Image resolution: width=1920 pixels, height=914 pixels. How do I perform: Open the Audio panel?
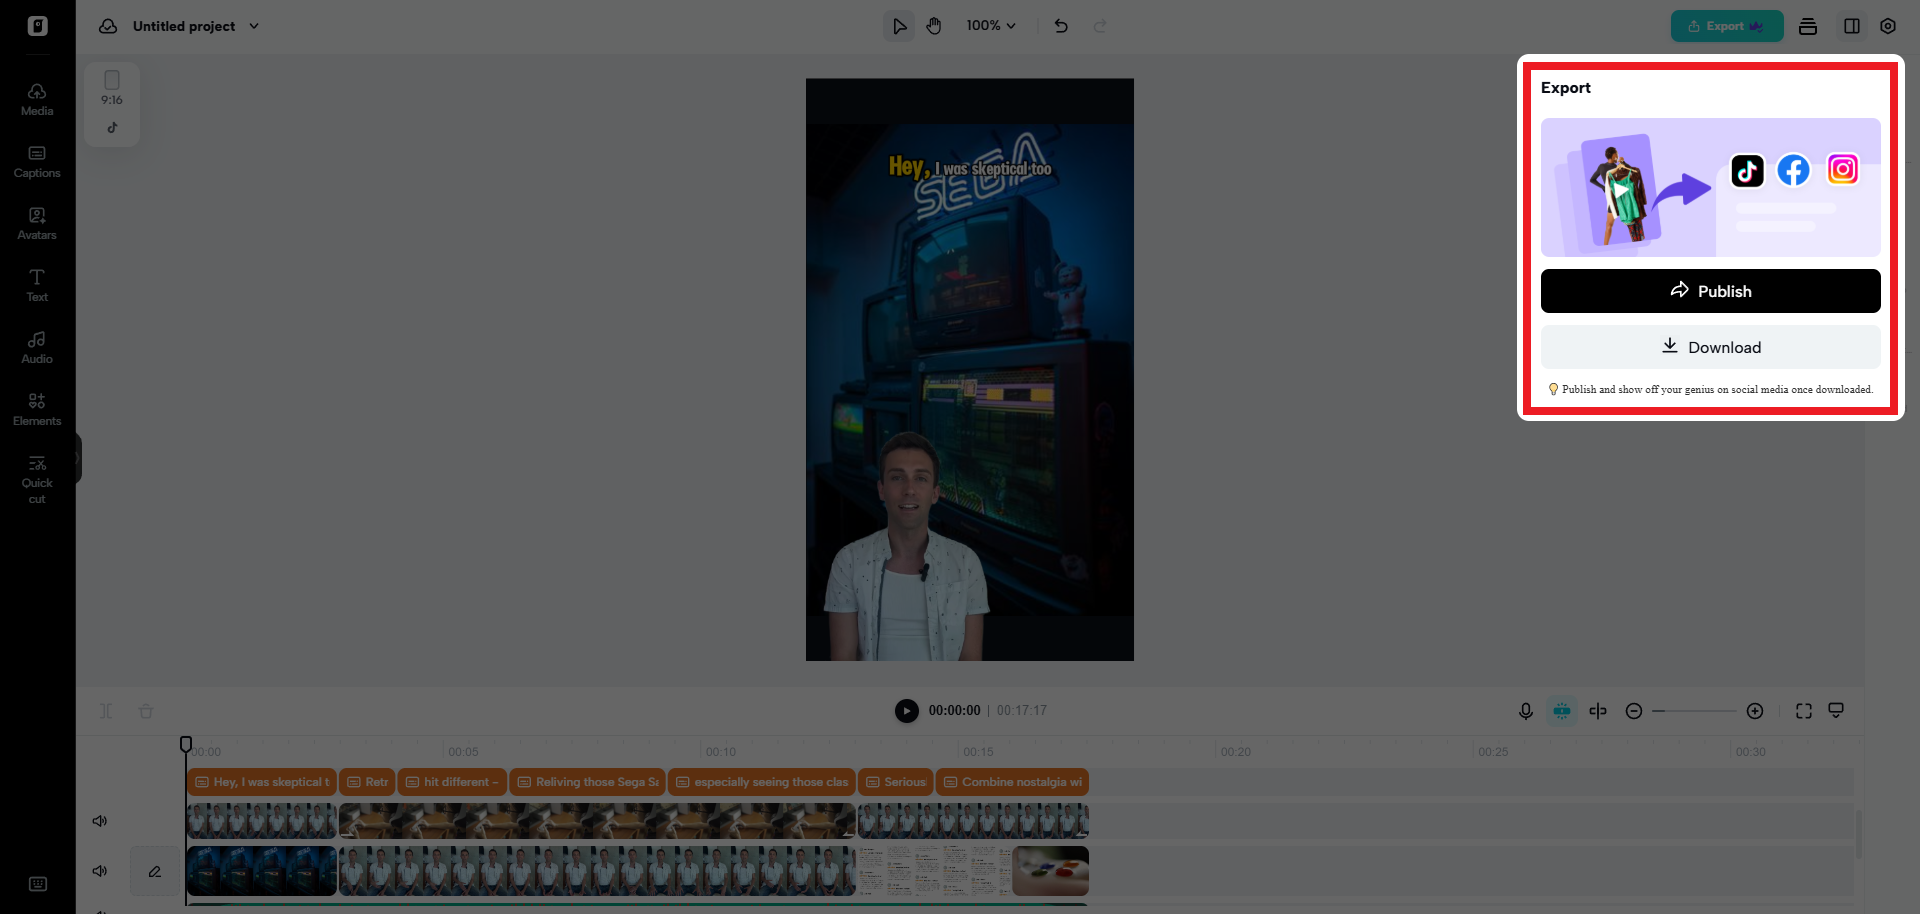36,346
